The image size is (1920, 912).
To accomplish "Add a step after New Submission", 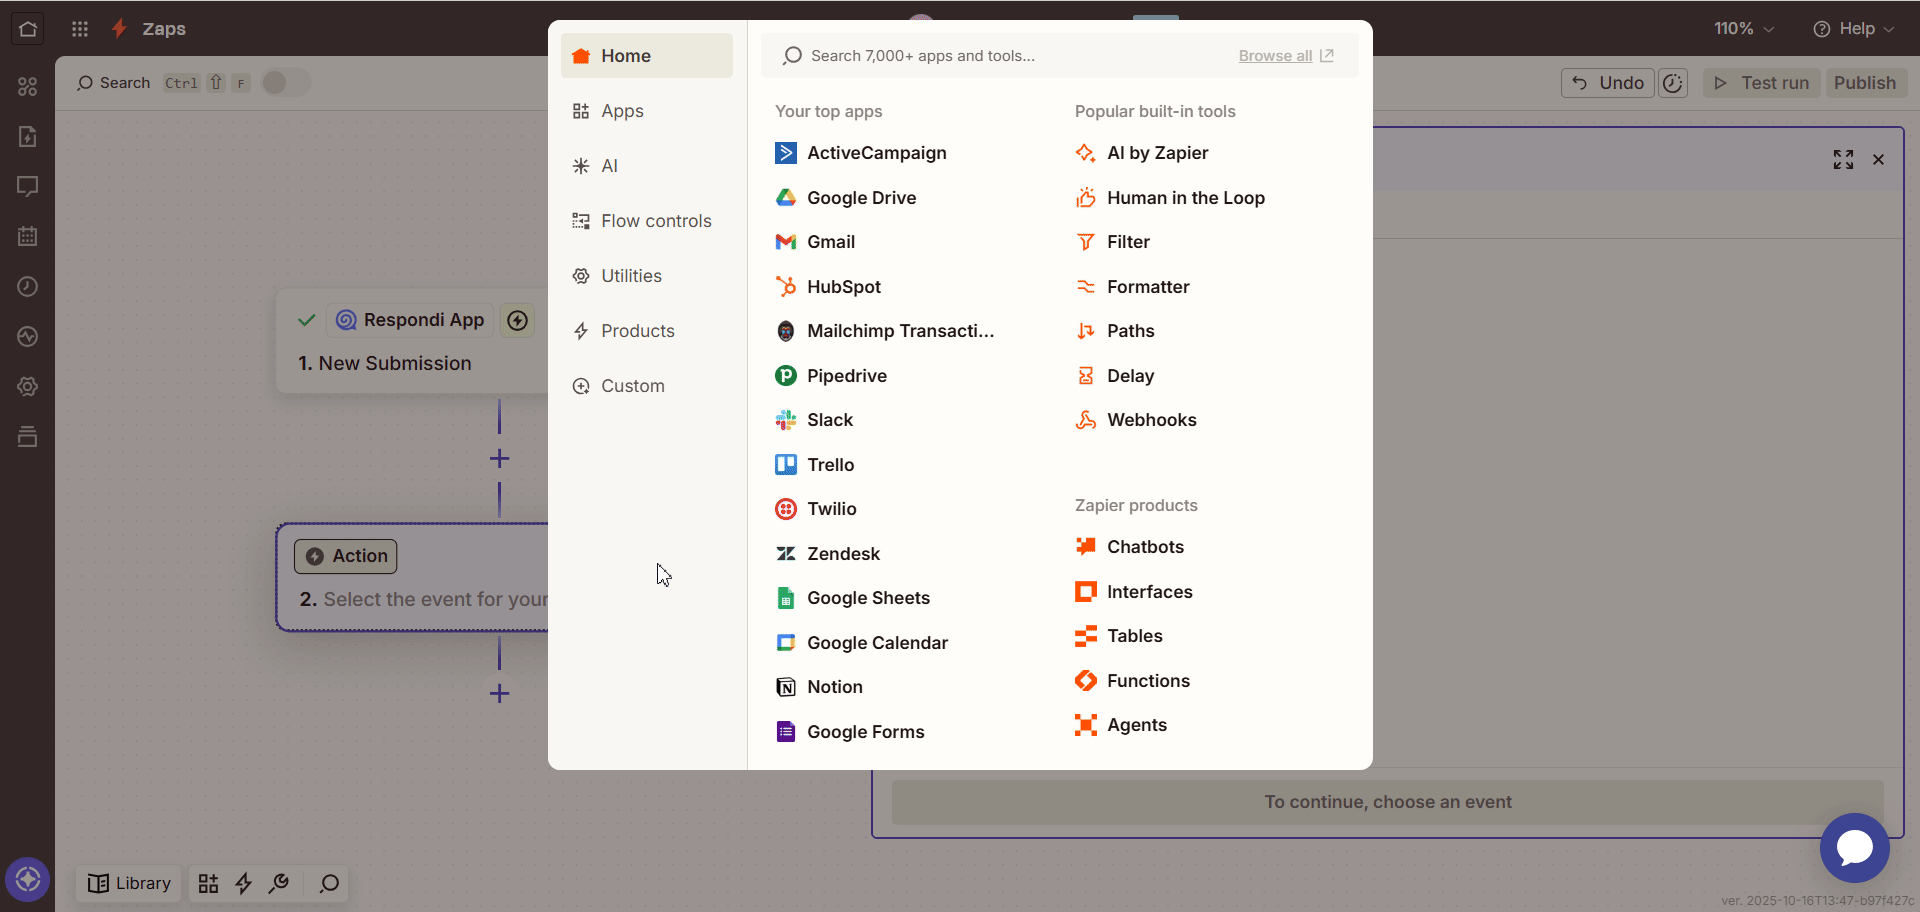I will pyautogui.click(x=500, y=459).
